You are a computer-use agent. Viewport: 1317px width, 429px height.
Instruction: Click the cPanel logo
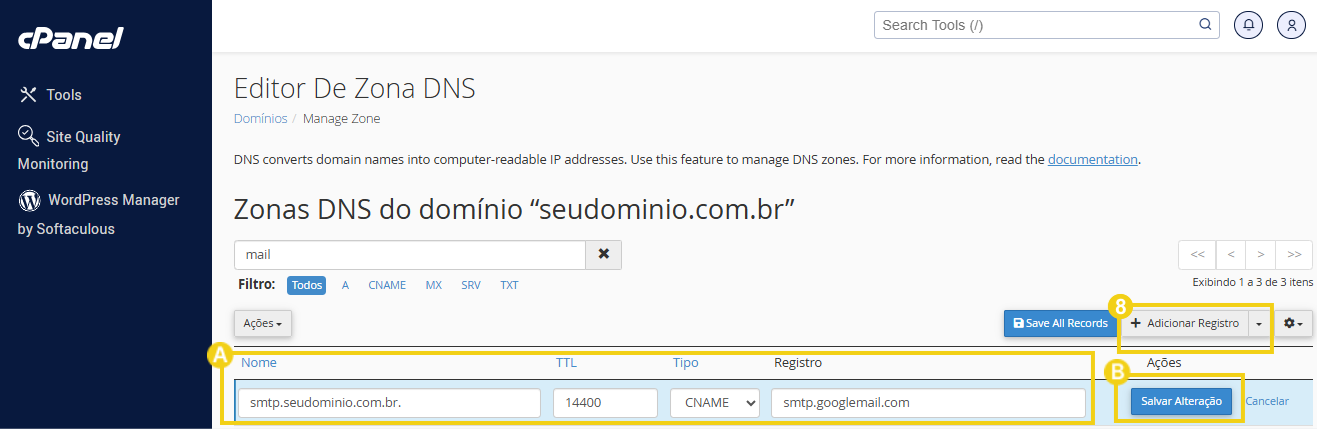click(70, 39)
